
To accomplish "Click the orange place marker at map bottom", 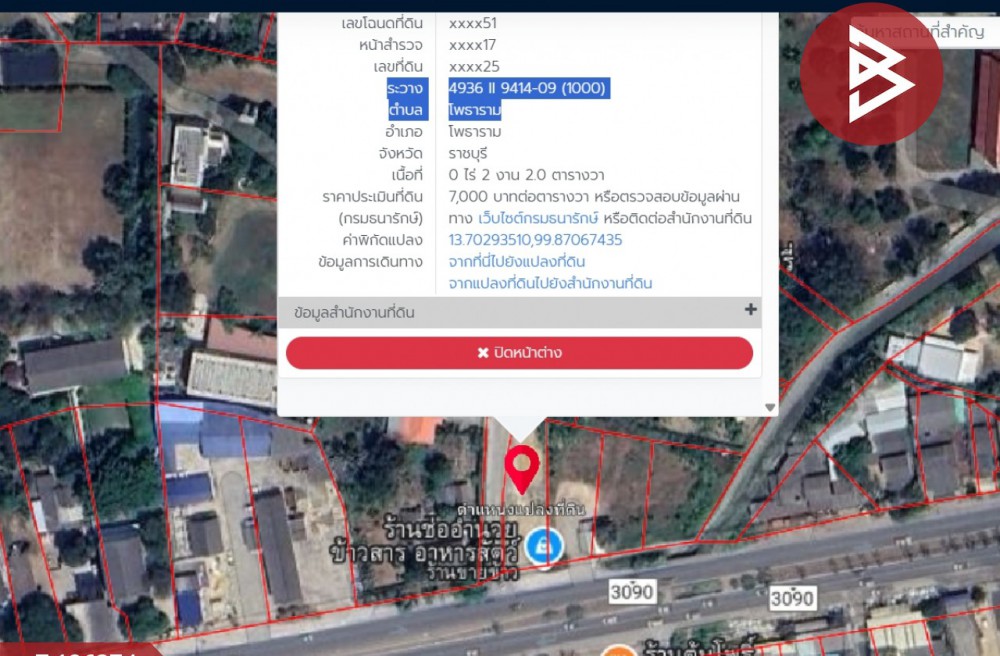I will 620,651.
